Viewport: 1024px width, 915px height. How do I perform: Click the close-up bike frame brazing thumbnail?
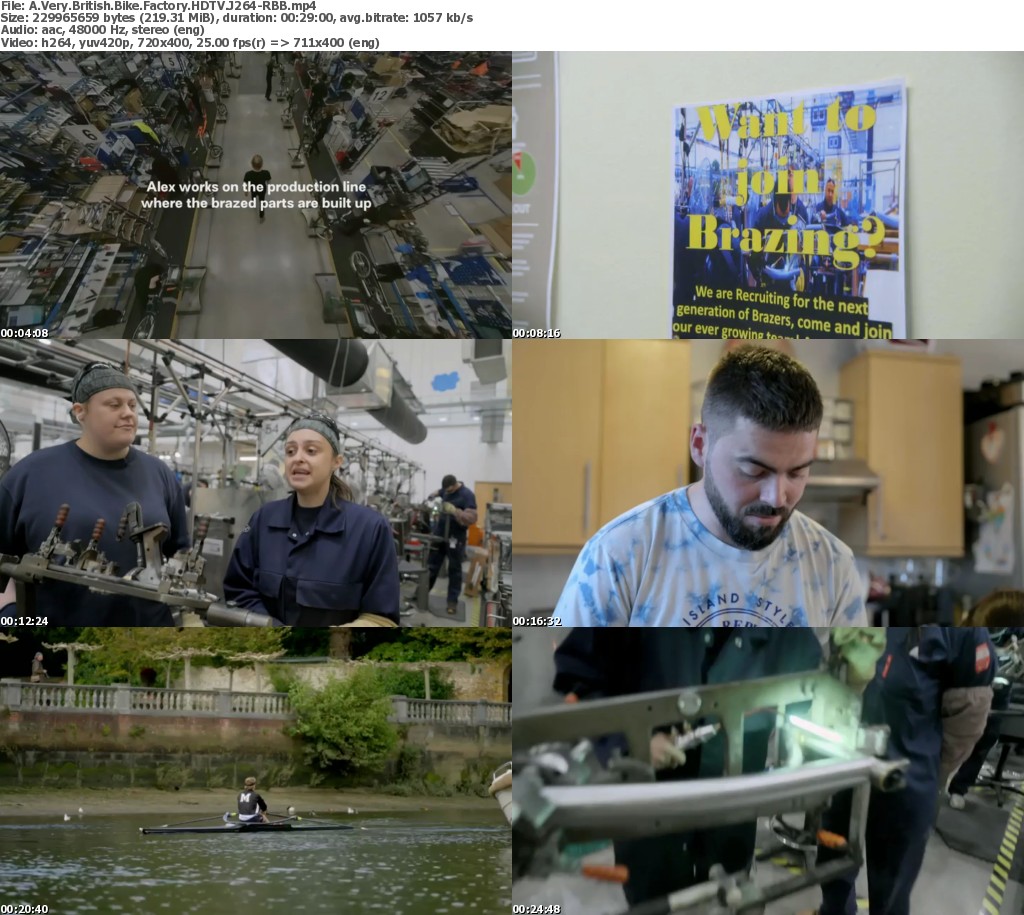pyautogui.click(x=767, y=770)
